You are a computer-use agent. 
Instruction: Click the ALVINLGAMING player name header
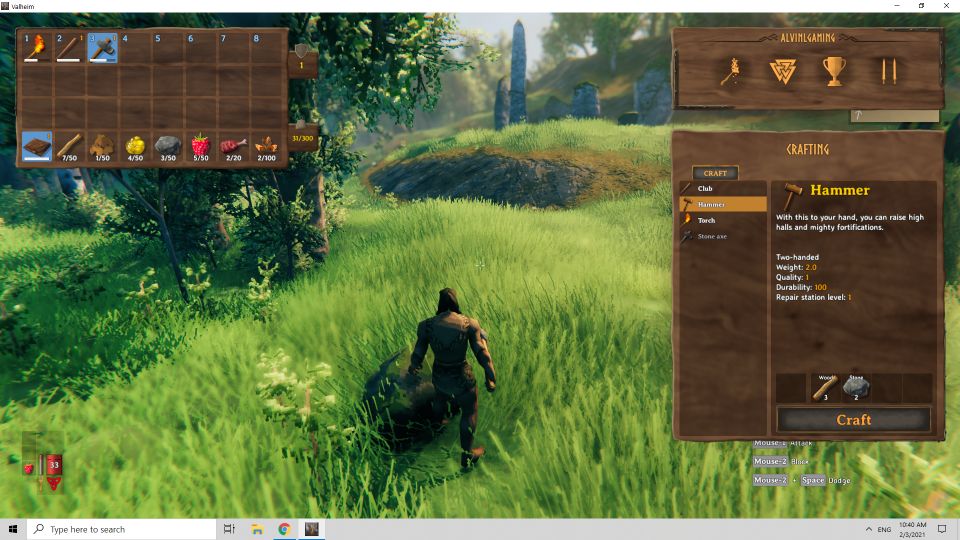(x=808, y=38)
